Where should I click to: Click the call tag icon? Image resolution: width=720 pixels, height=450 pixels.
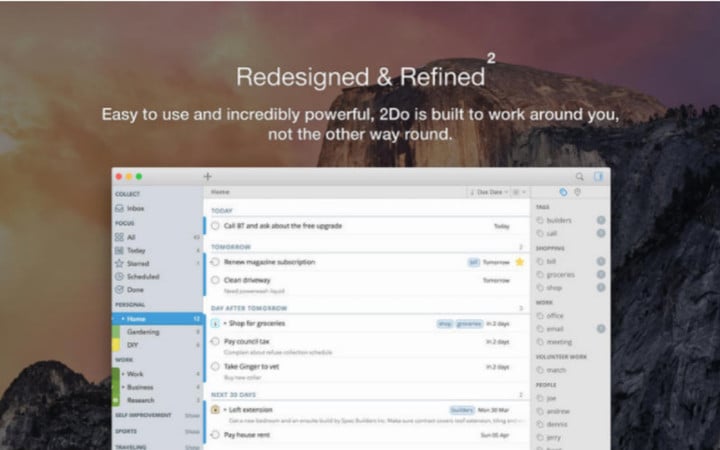pos(540,234)
